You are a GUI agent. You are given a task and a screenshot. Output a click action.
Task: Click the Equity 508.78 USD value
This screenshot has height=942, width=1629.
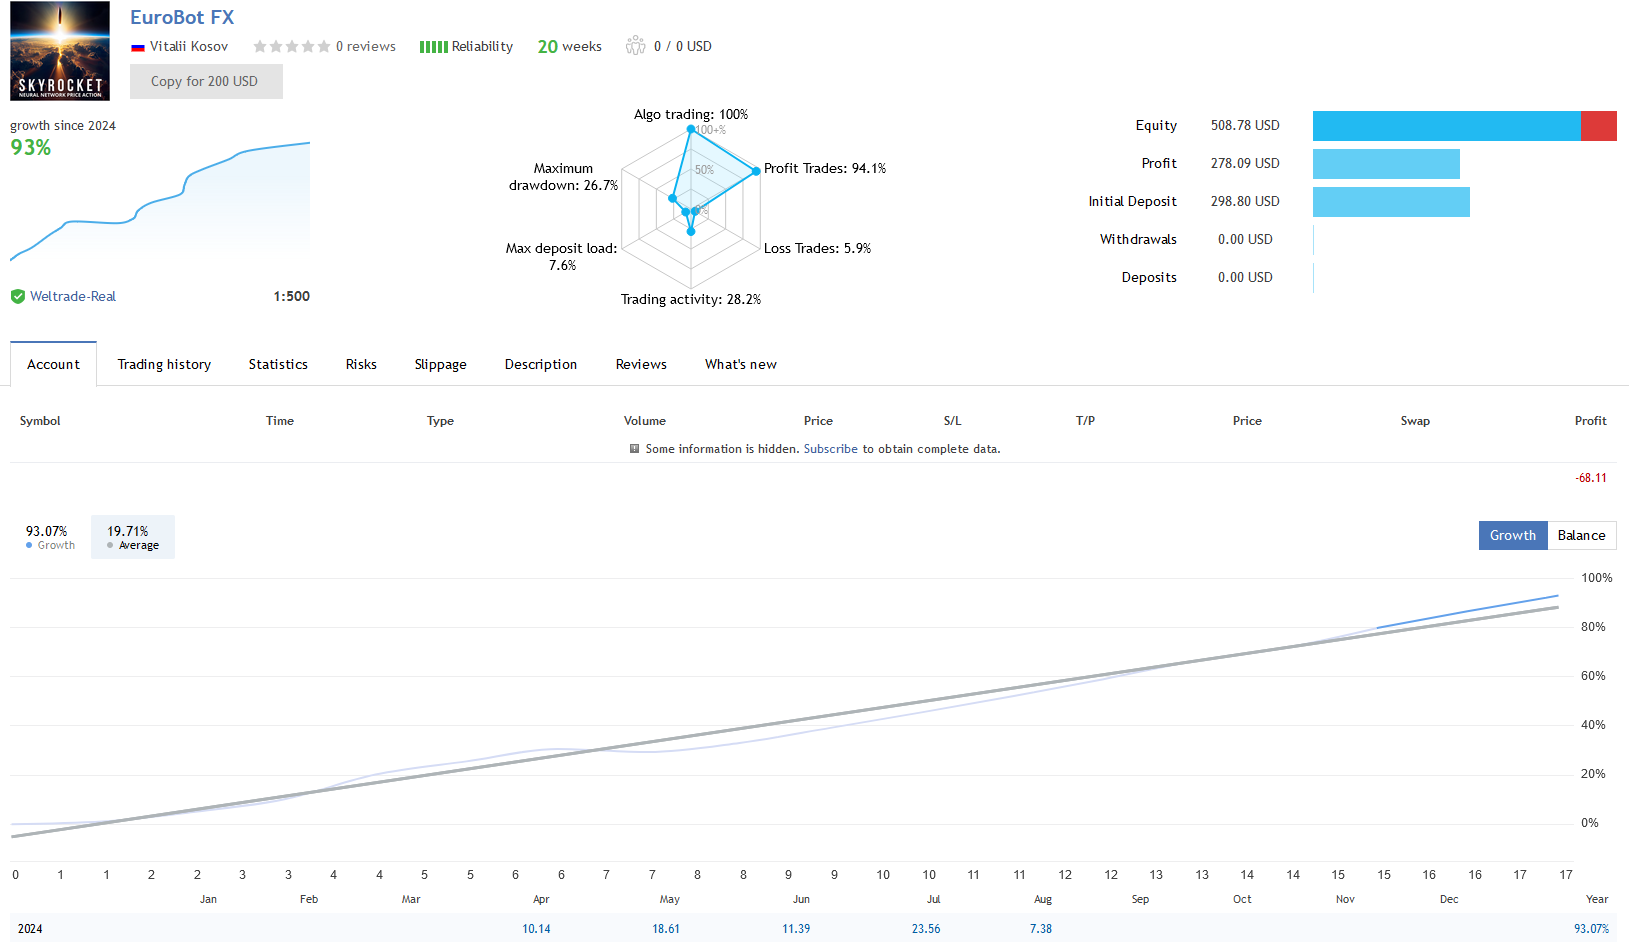point(1245,126)
